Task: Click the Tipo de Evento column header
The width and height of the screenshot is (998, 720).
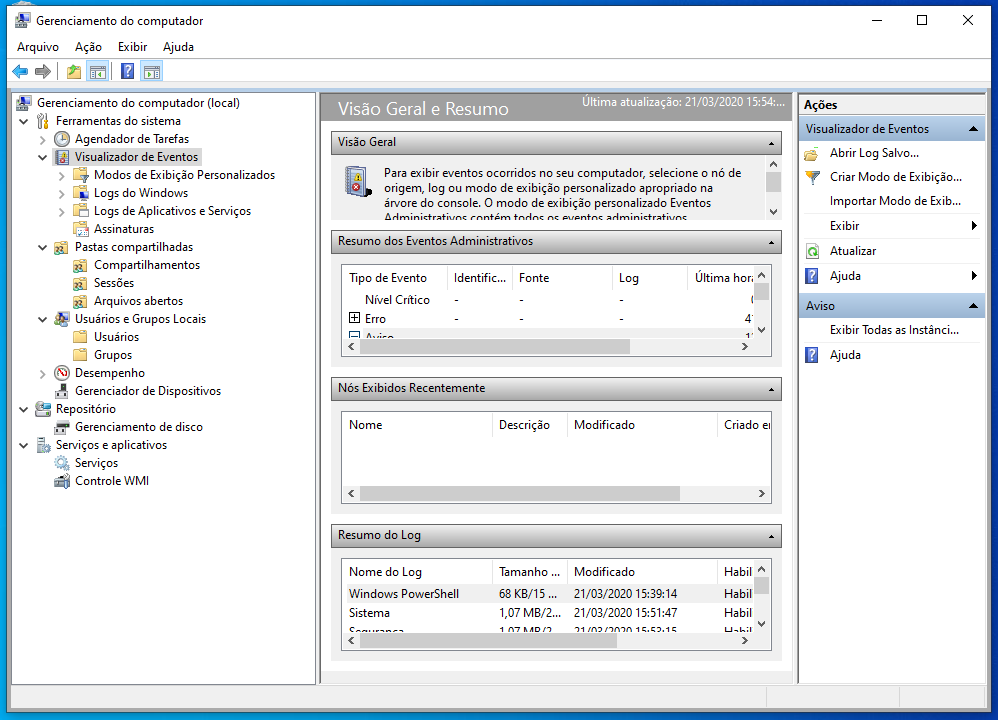Action: click(x=395, y=278)
